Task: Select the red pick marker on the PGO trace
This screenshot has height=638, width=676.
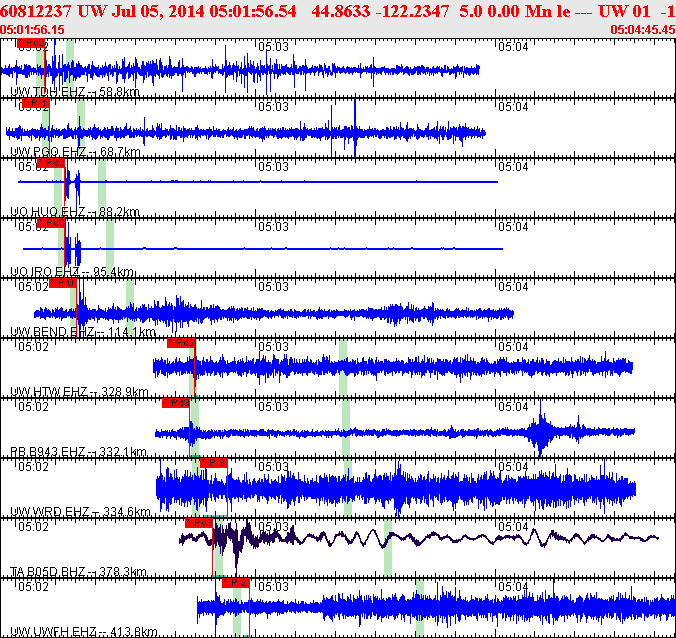Action: coord(36,103)
